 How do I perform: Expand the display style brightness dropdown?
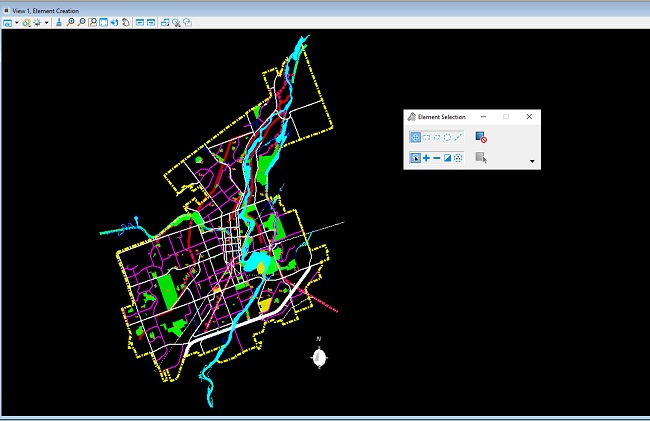coord(46,23)
